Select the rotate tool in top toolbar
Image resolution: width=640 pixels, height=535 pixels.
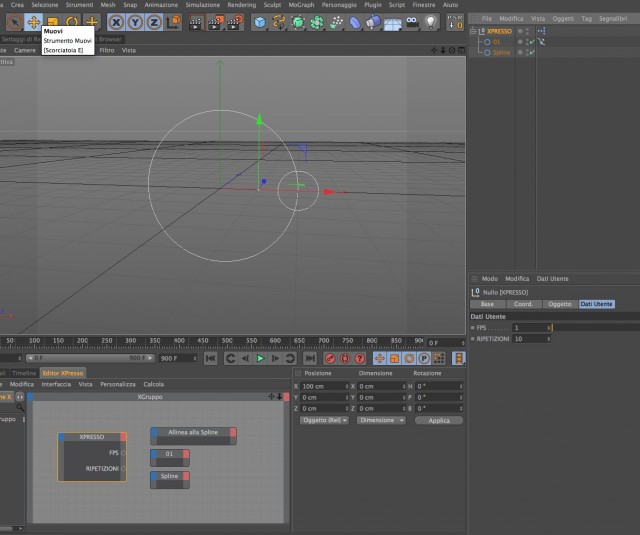pyautogui.click(x=72, y=22)
